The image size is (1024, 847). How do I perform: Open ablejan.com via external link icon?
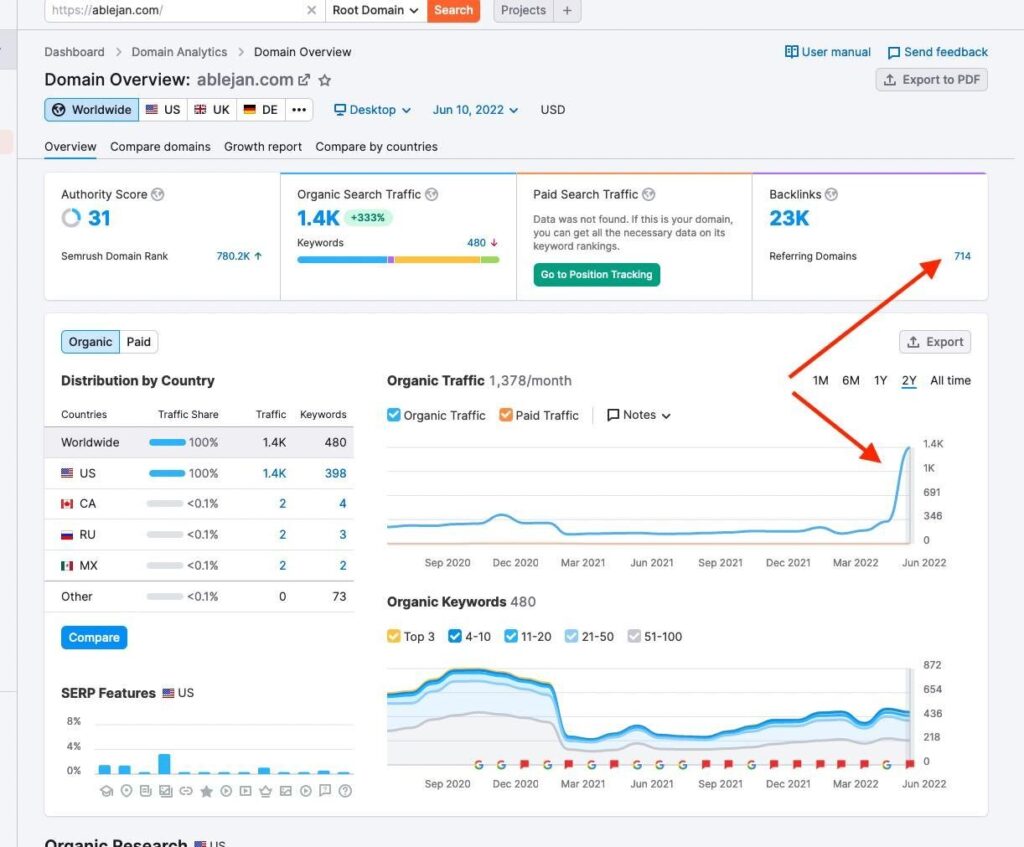304,80
